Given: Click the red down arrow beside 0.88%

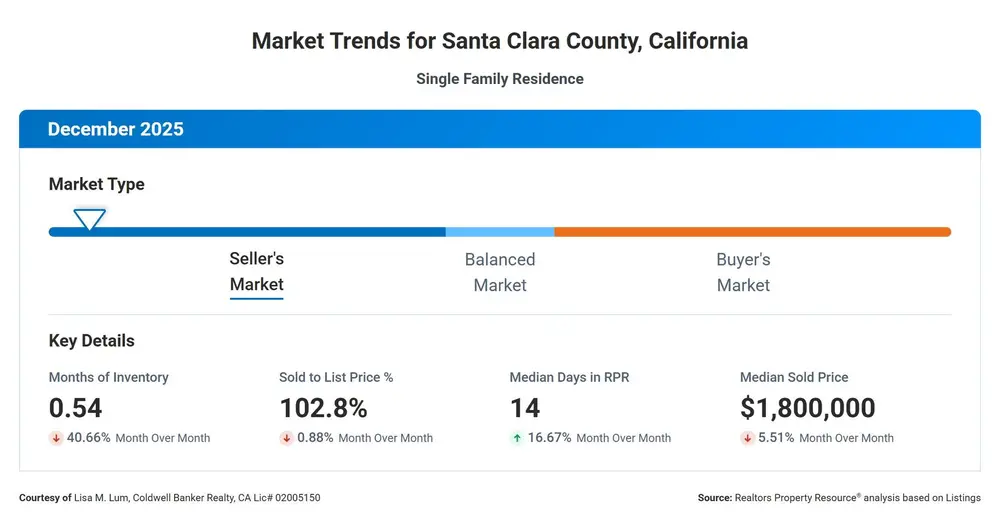Looking at the screenshot, I should (286, 438).
